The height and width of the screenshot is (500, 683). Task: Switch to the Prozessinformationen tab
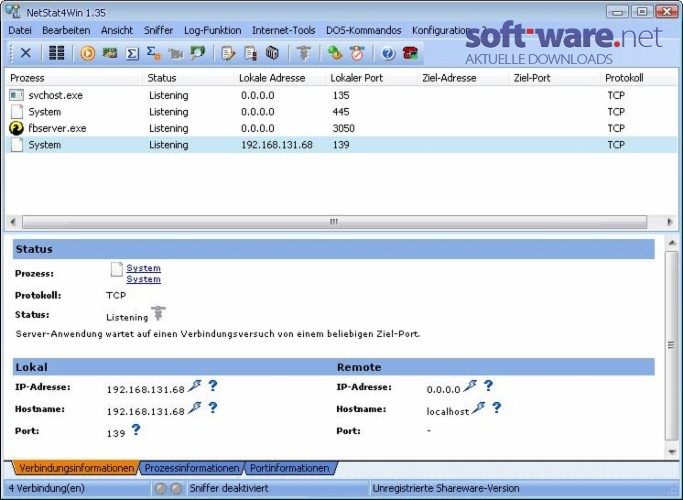click(x=192, y=468)
